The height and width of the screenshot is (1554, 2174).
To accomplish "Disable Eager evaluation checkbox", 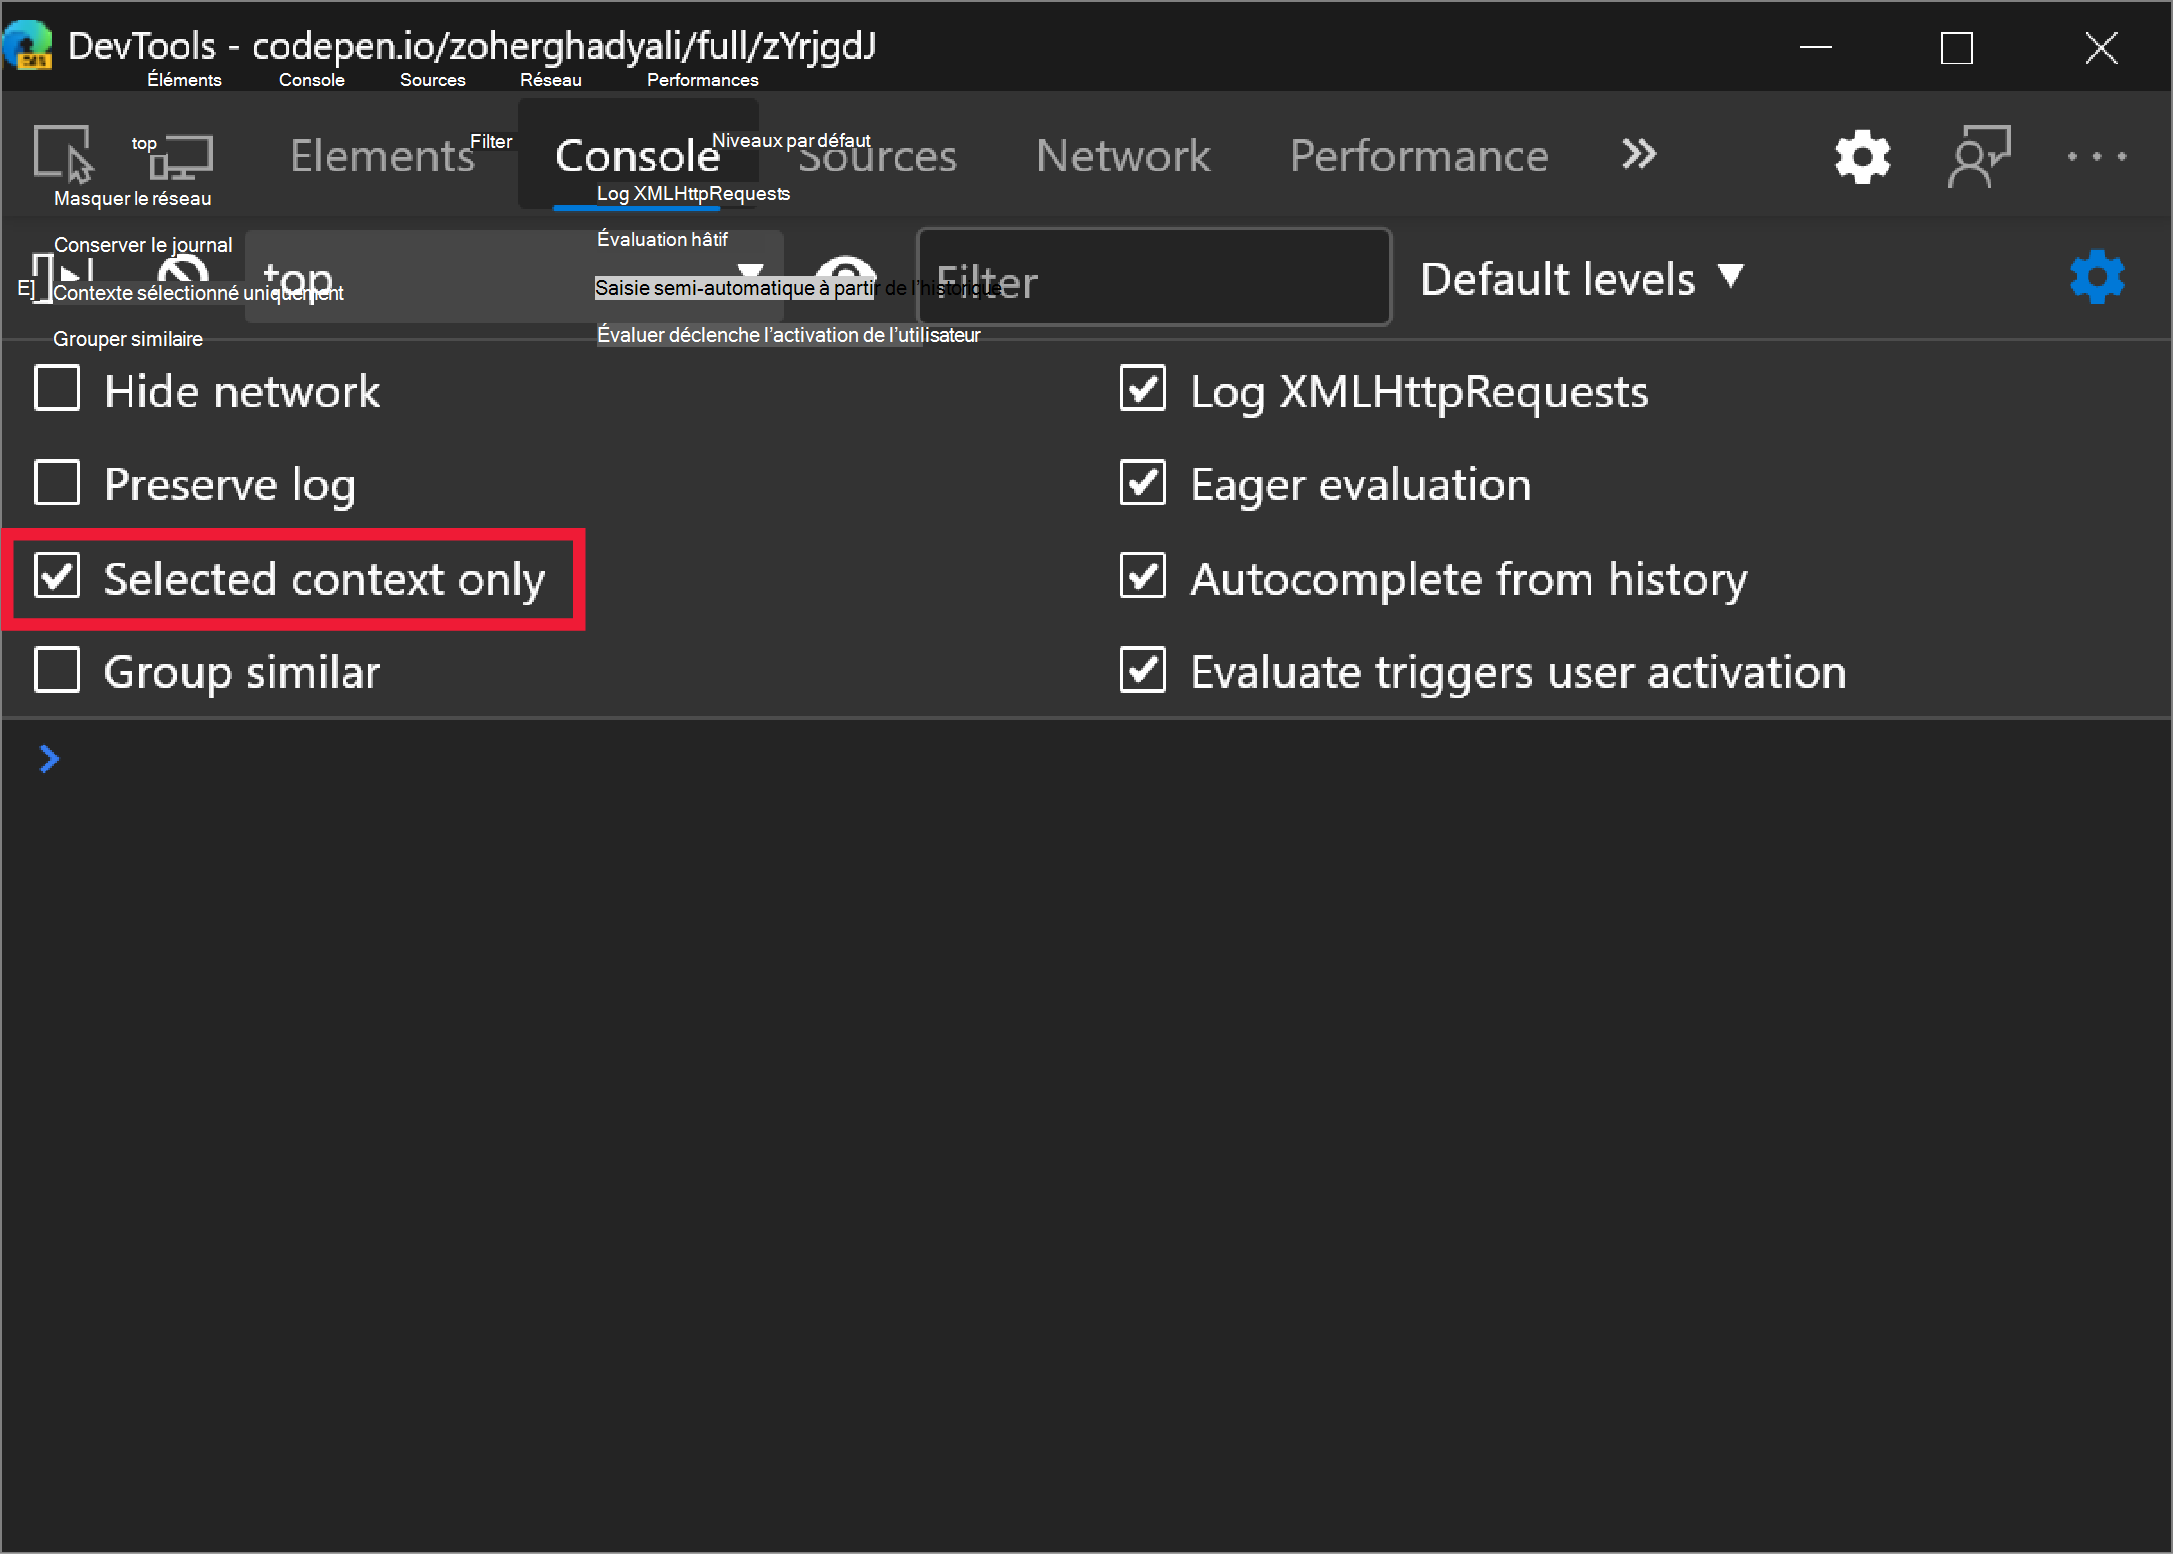I will point(1142,483).
